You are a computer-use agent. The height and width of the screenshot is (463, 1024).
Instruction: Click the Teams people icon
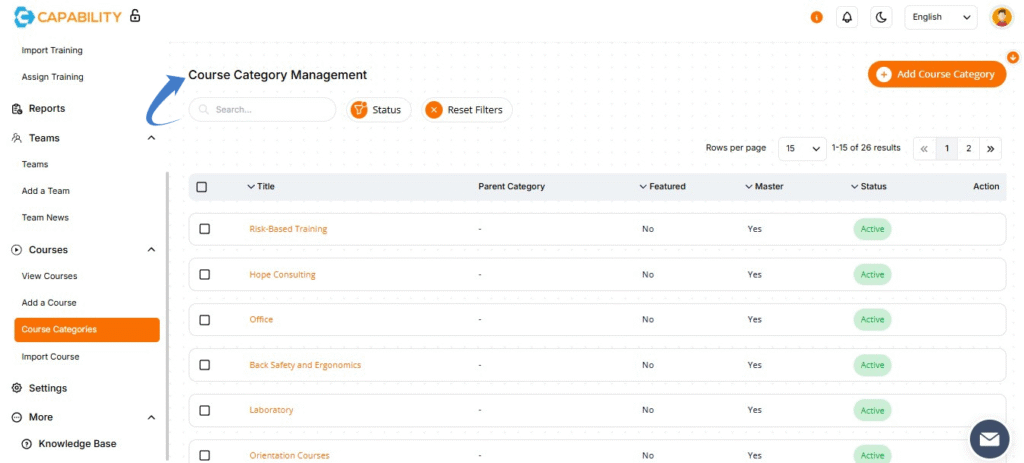tap(18, 138)
